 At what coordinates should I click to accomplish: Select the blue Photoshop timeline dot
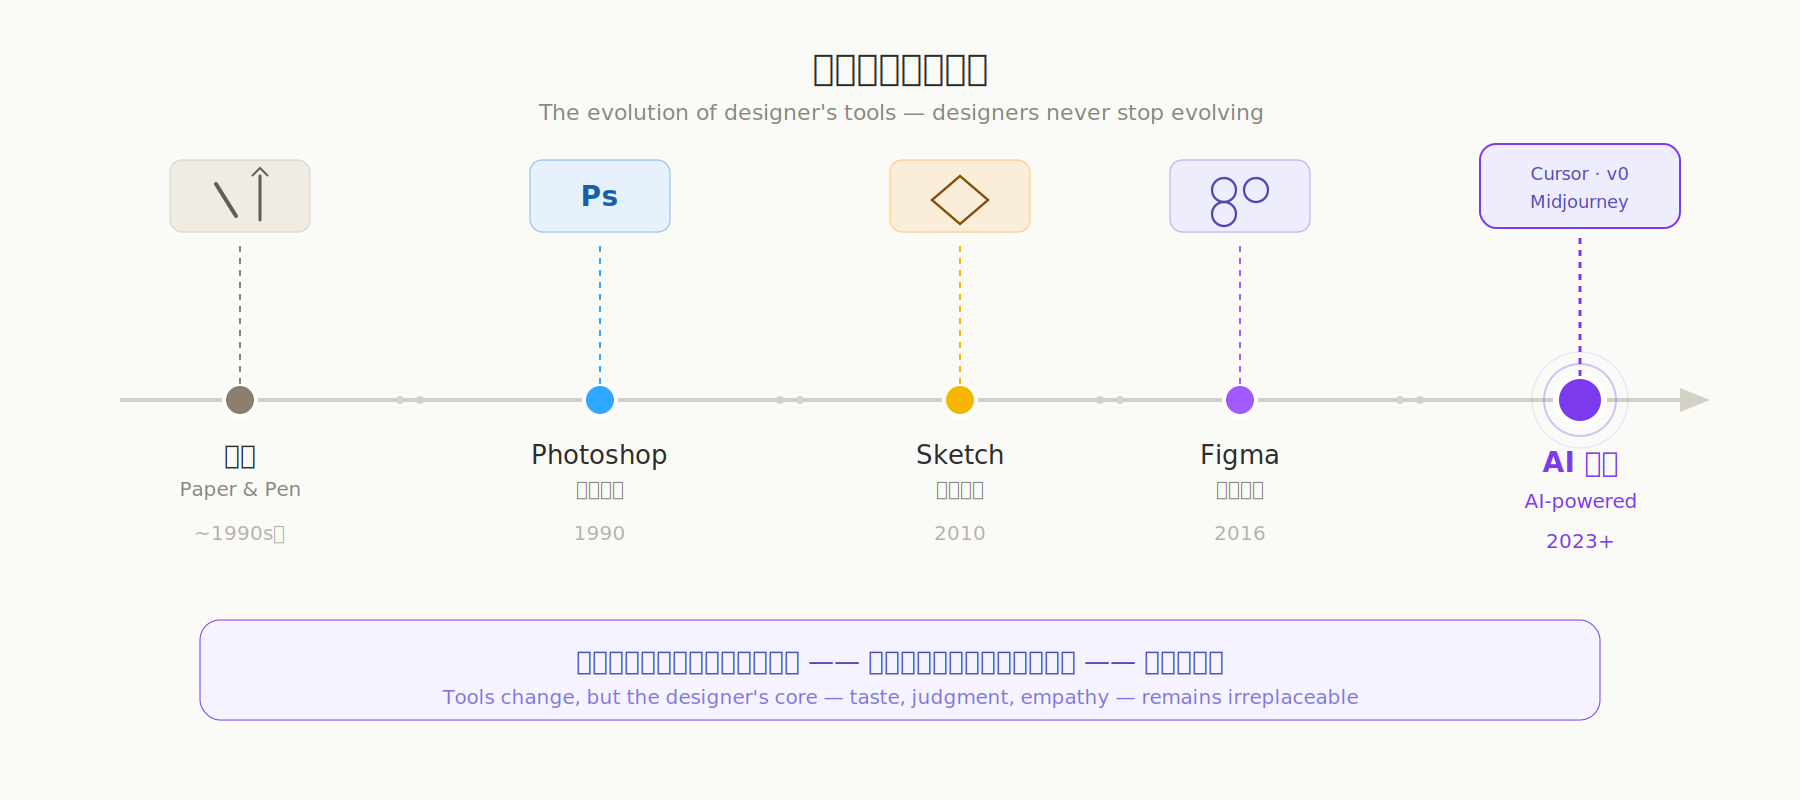click(600, 400)
